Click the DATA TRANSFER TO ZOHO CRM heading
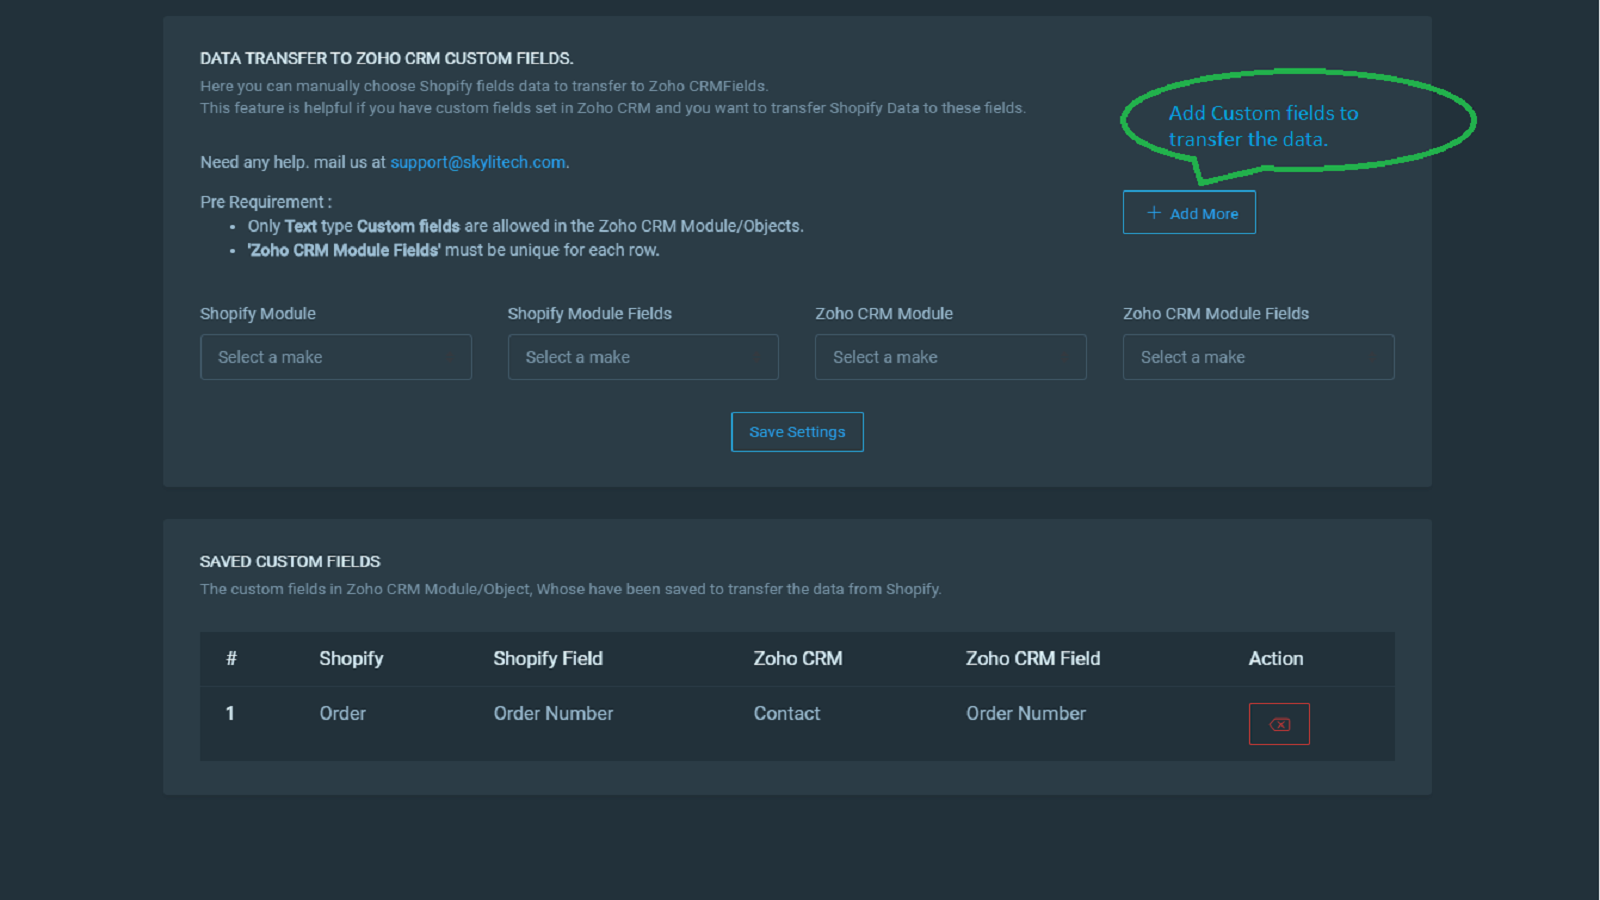The height and width of the screenshot is (900, 1600). (x=387, y=58)
